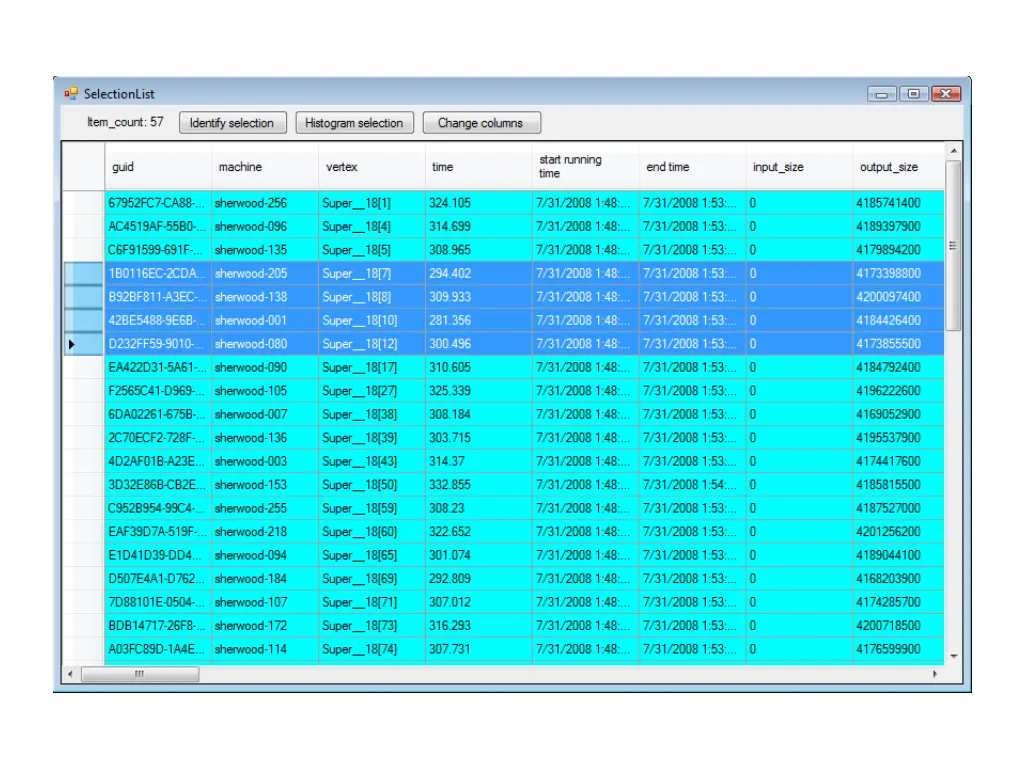Select row header for sherwood-138 row
Image resolution: width=1024 pixels, height=768 pixels.
84,297
